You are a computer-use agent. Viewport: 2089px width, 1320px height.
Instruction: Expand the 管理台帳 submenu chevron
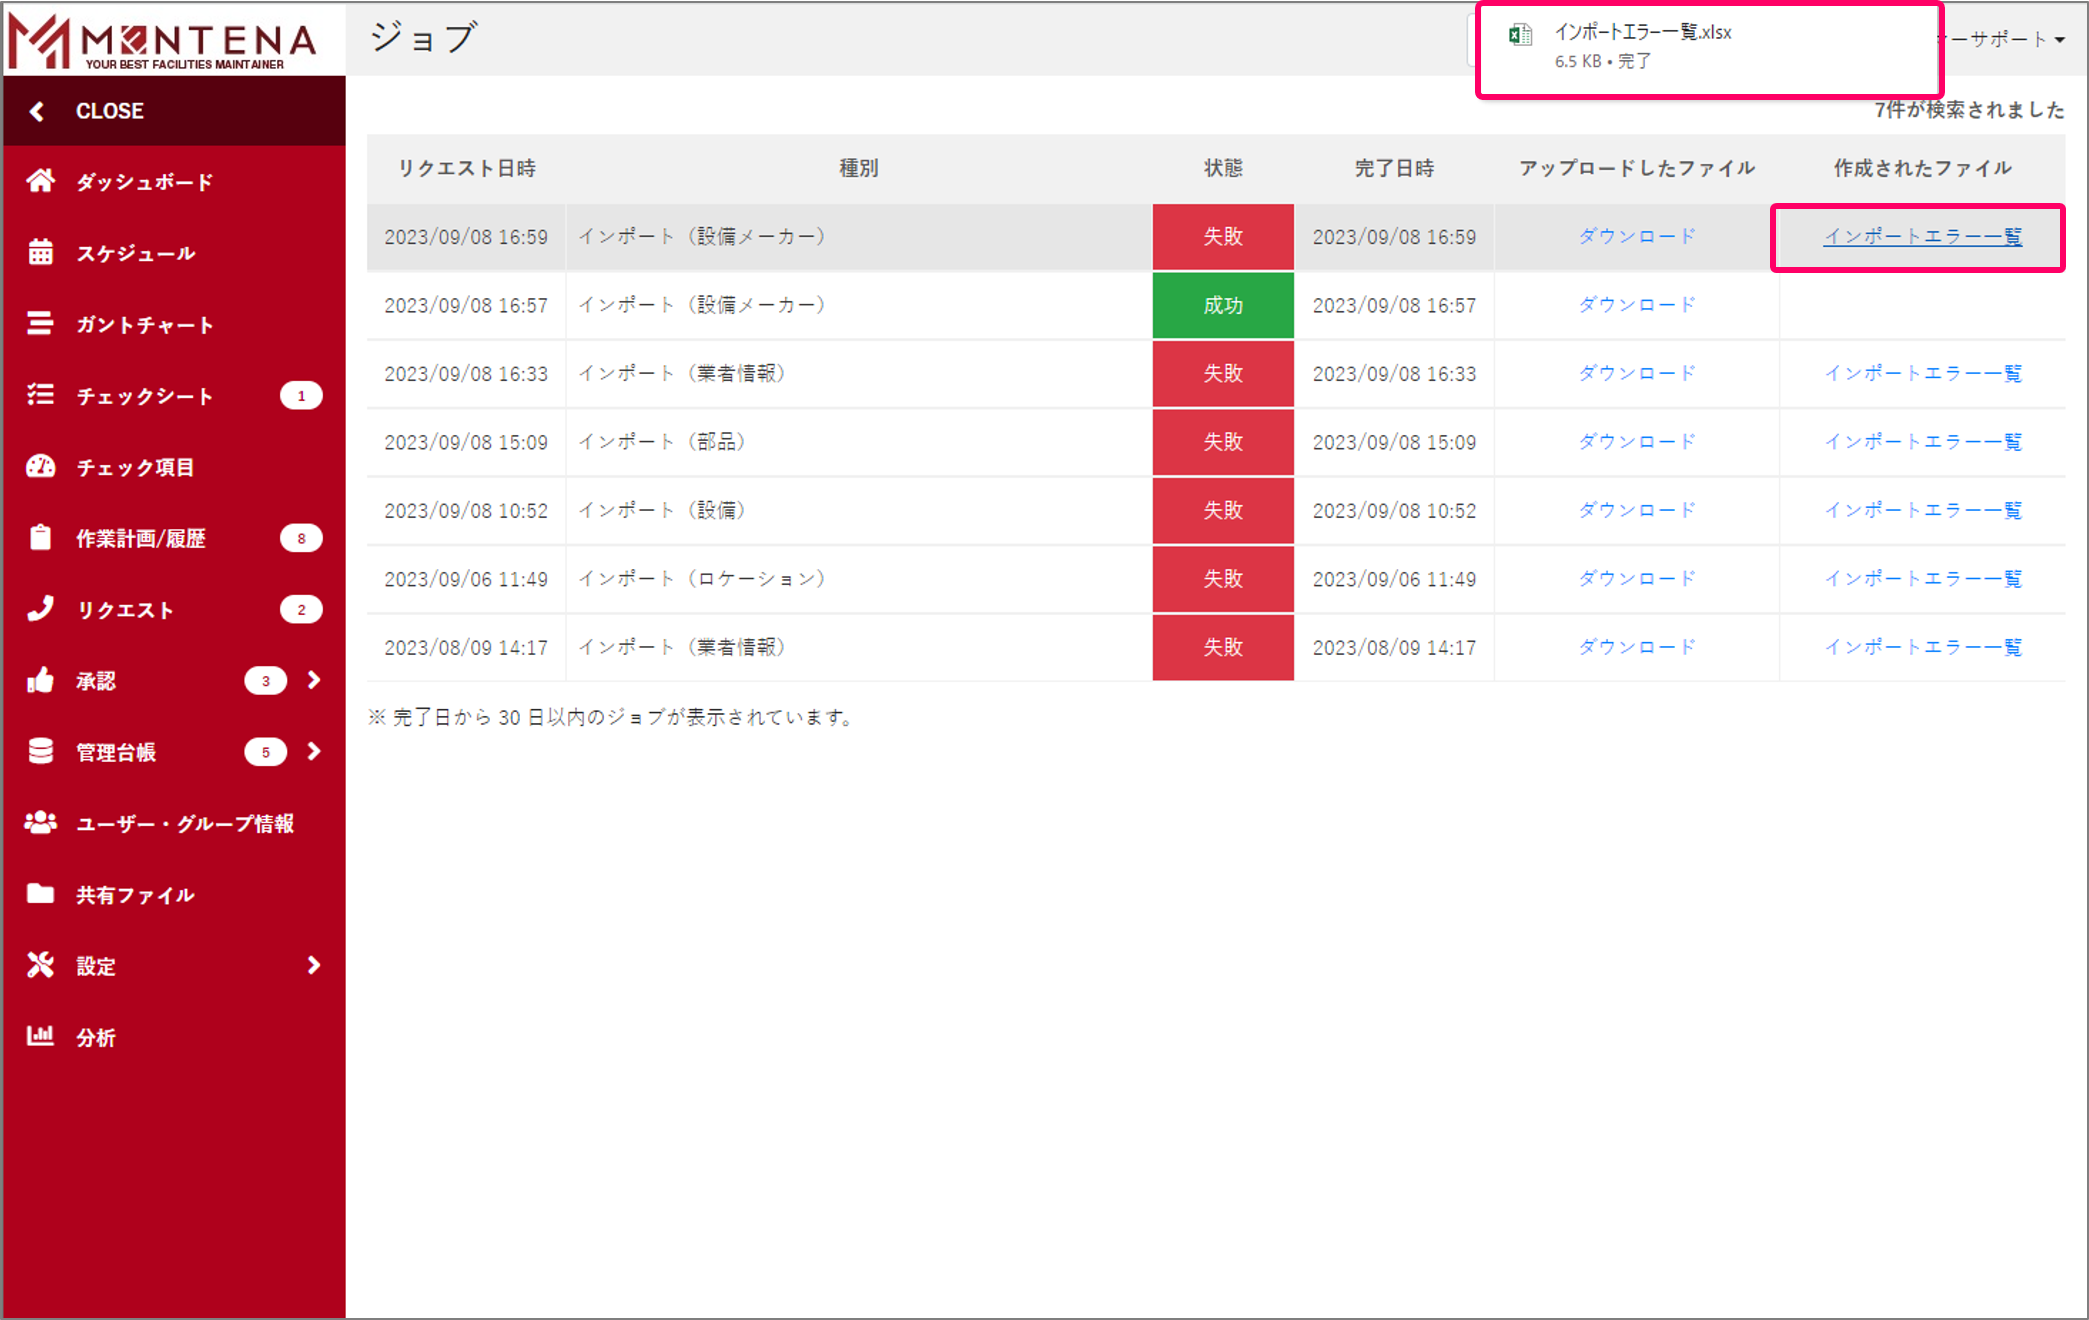[x=314, y=751]
